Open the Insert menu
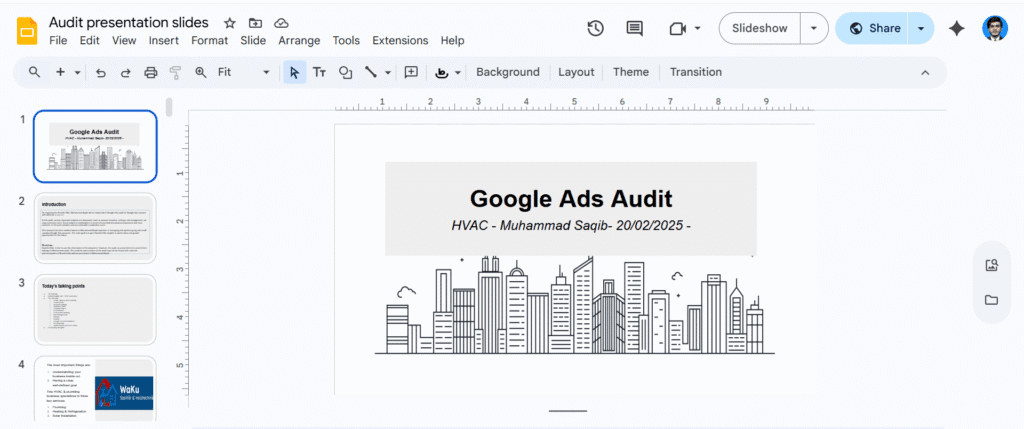Screen dimensions: 1024x429 pyautogui.click(x=163, y=40)
